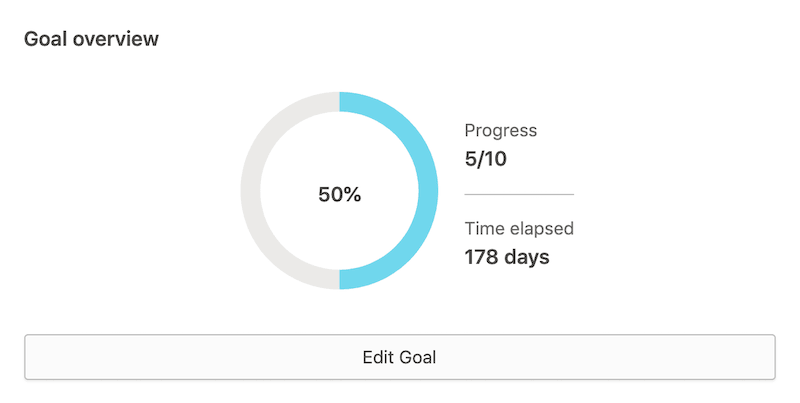
Task: Click the bottom point where blue arc ends
Action: tap(340, 279)
